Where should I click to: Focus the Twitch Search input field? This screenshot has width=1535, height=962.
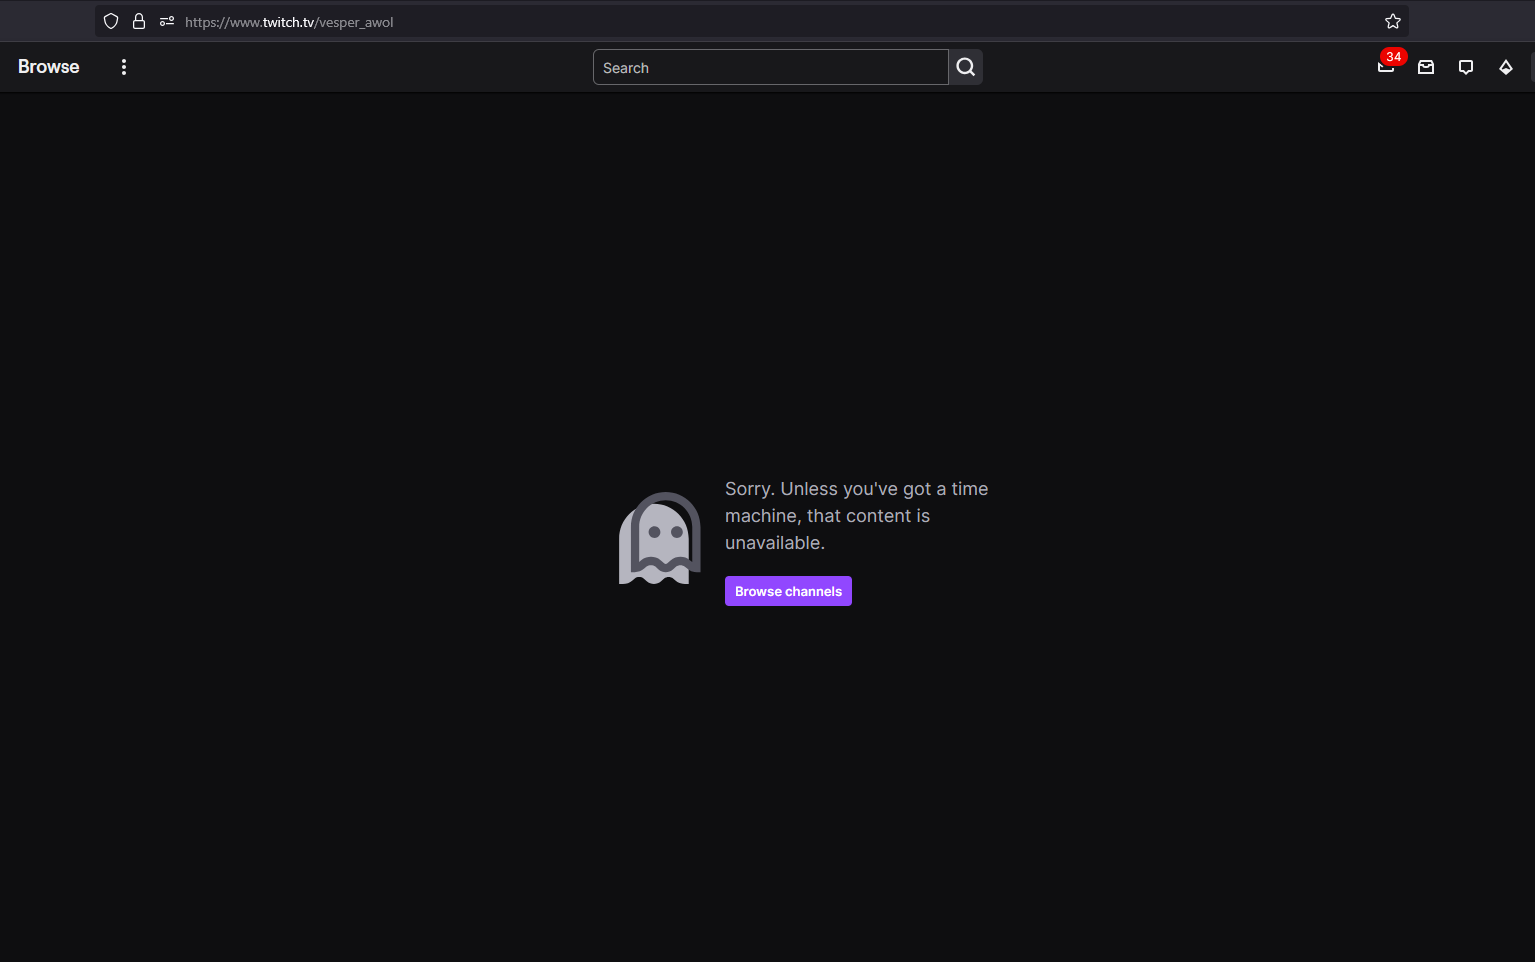(770, 67)
